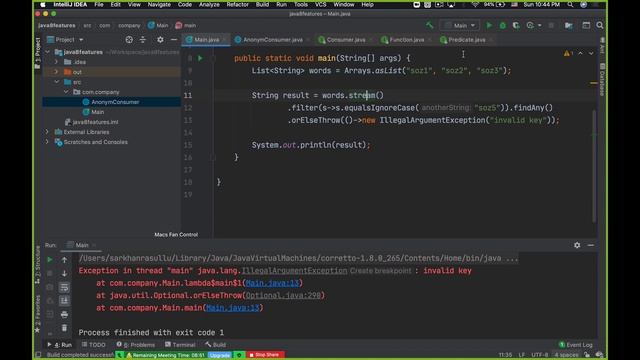Click the window layout icon beside search
Viewport: 640px width, 360px height.
586,25
